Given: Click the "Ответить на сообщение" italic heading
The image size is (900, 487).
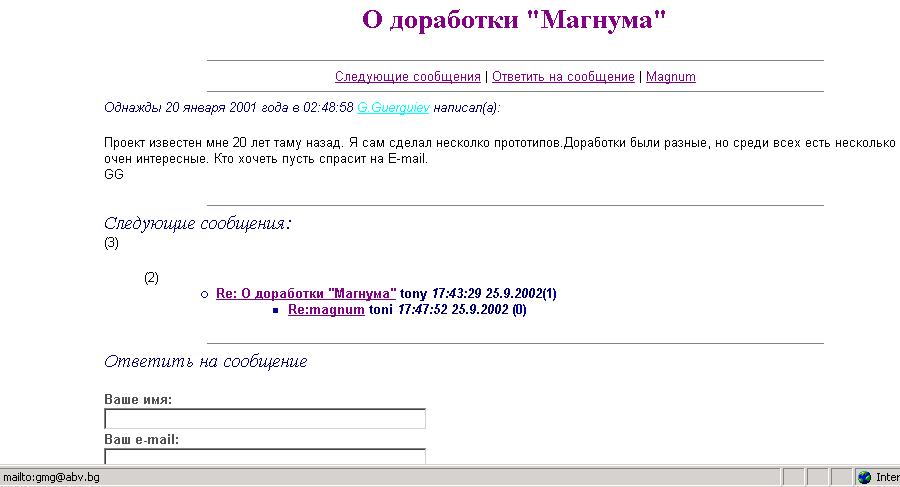Looking at the screenshot, I should pos(205,362).
